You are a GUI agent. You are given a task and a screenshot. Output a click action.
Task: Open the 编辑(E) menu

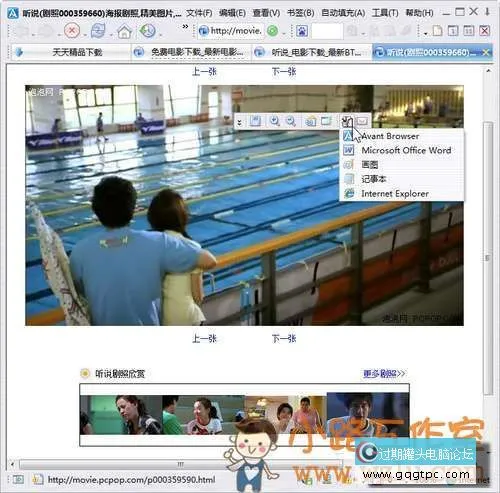click(x=232, y=13)
